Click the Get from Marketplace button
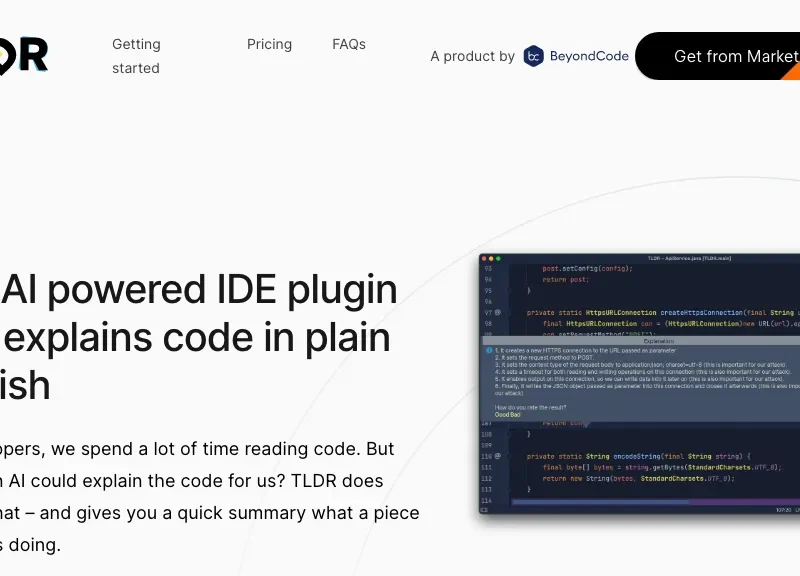This screenshot has height=576, width=800. point(717,56)
